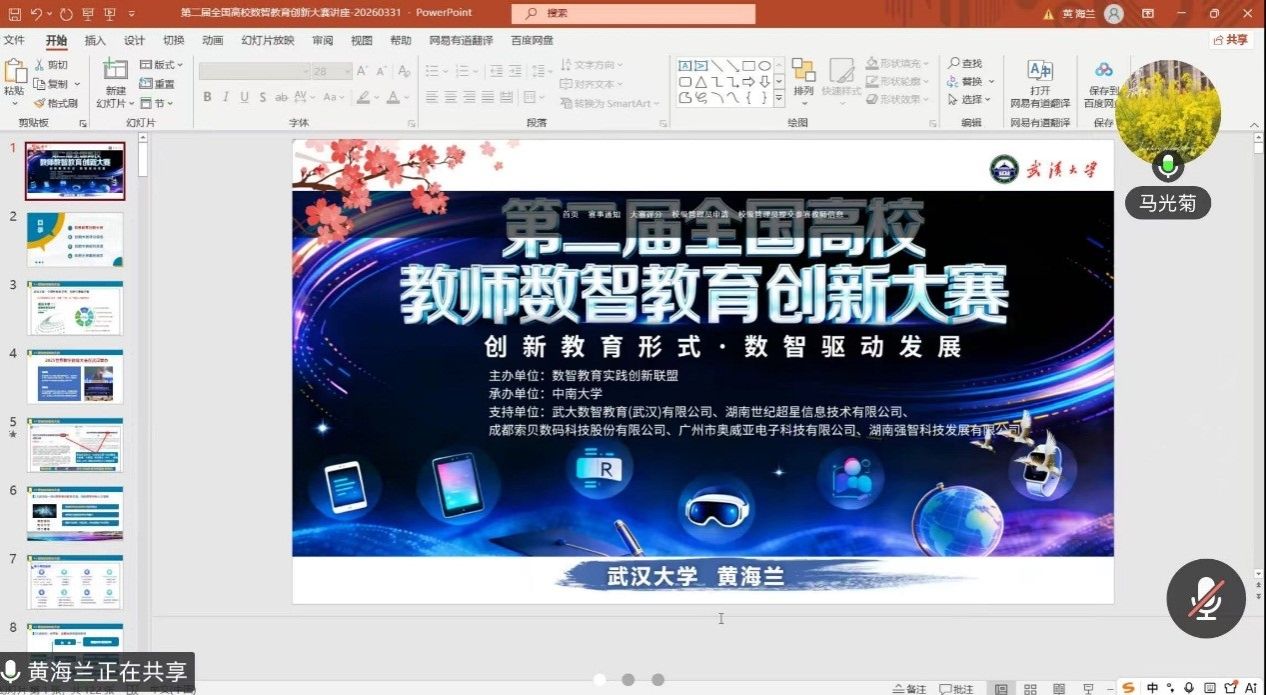Expand the Layout (版式) dropdown
The width and height of the screenshot is (1266, 695).
158,65
